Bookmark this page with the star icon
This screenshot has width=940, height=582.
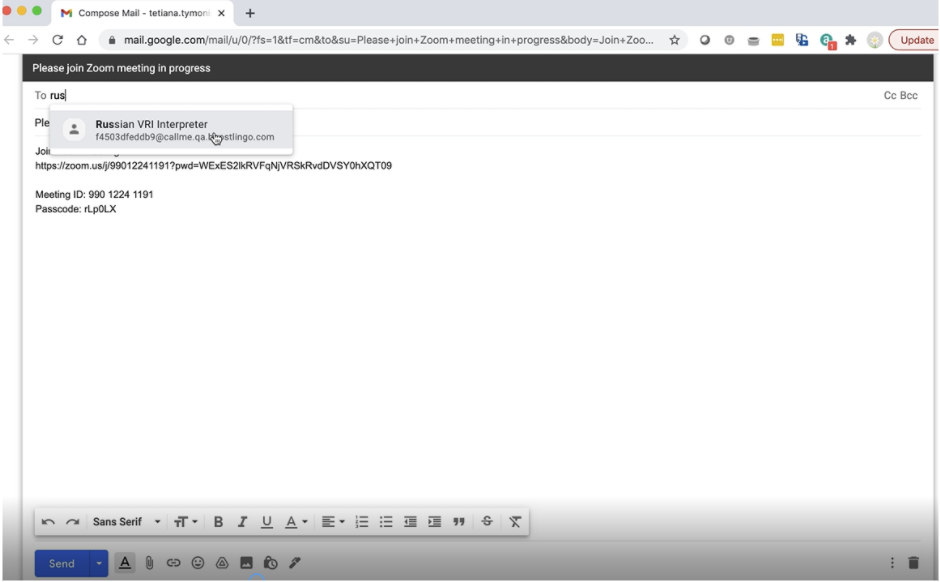pyautogui.click(x=675, y=40)
